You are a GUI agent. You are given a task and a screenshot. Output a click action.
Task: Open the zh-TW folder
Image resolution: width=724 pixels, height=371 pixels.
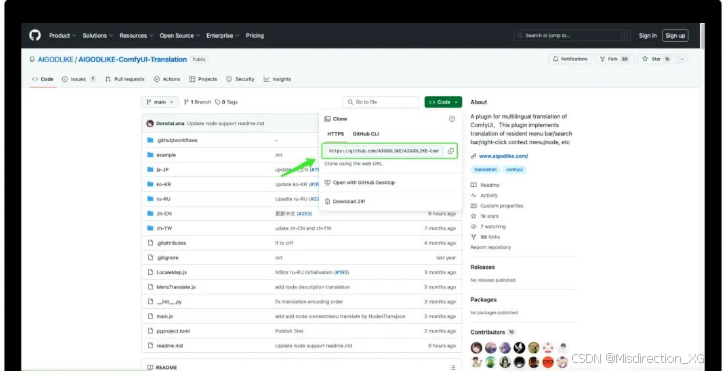[x=164, y=228]
